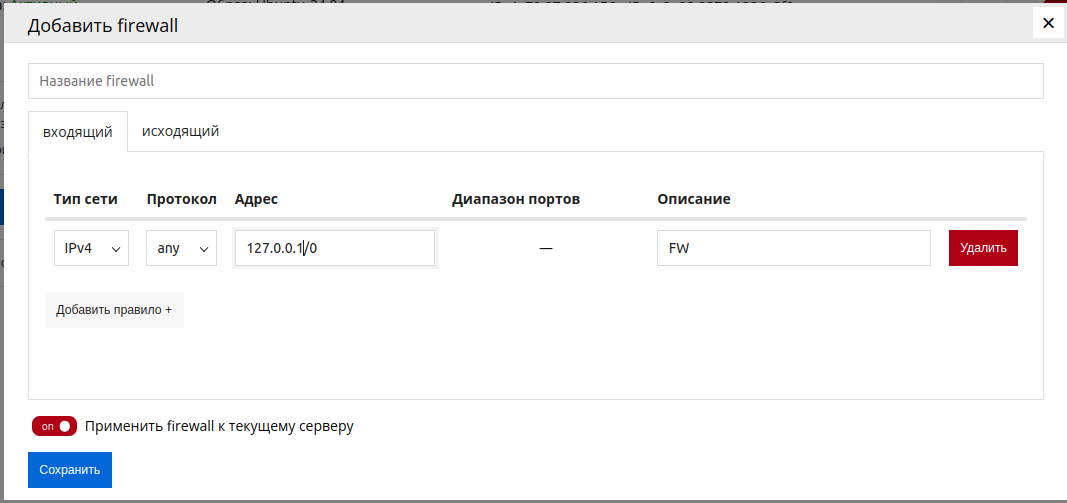This screenshot has height=503, width=1067.
Task: Click the Тип сети column header
Action: (86, 199)
